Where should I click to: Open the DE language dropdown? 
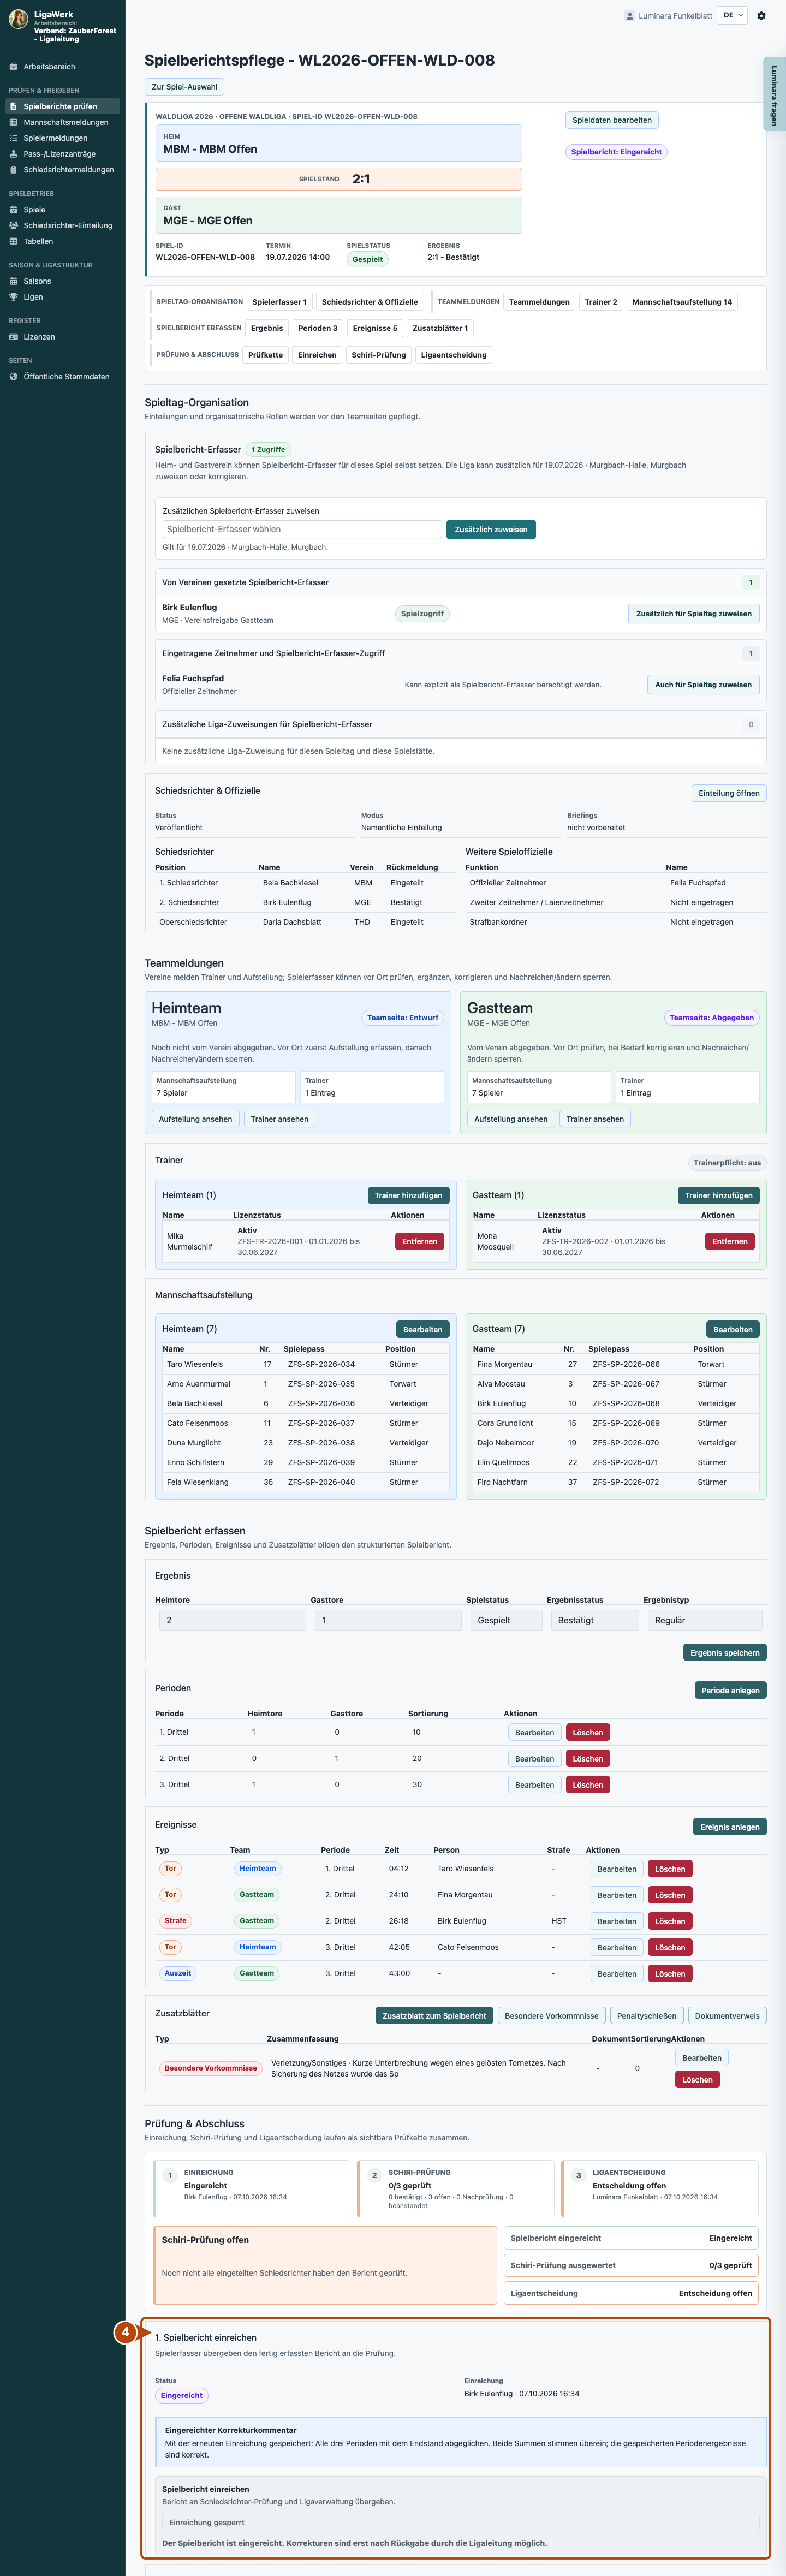pyautogui.click(x=733, y=16)
